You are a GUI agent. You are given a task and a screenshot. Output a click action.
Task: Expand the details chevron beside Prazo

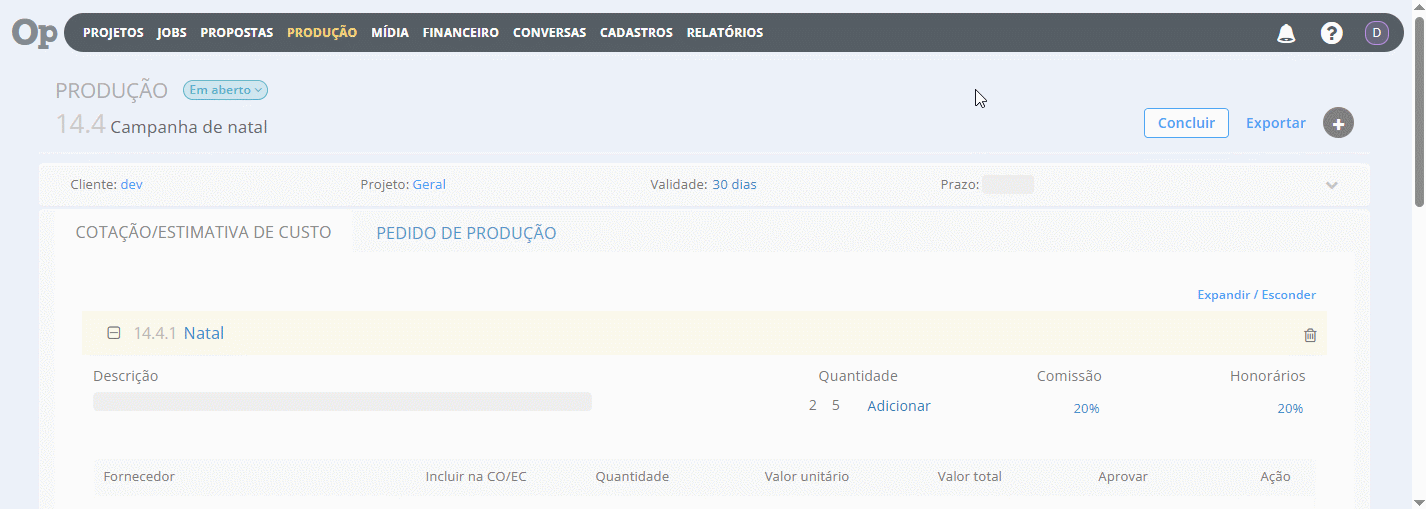tap(1332, 185)
